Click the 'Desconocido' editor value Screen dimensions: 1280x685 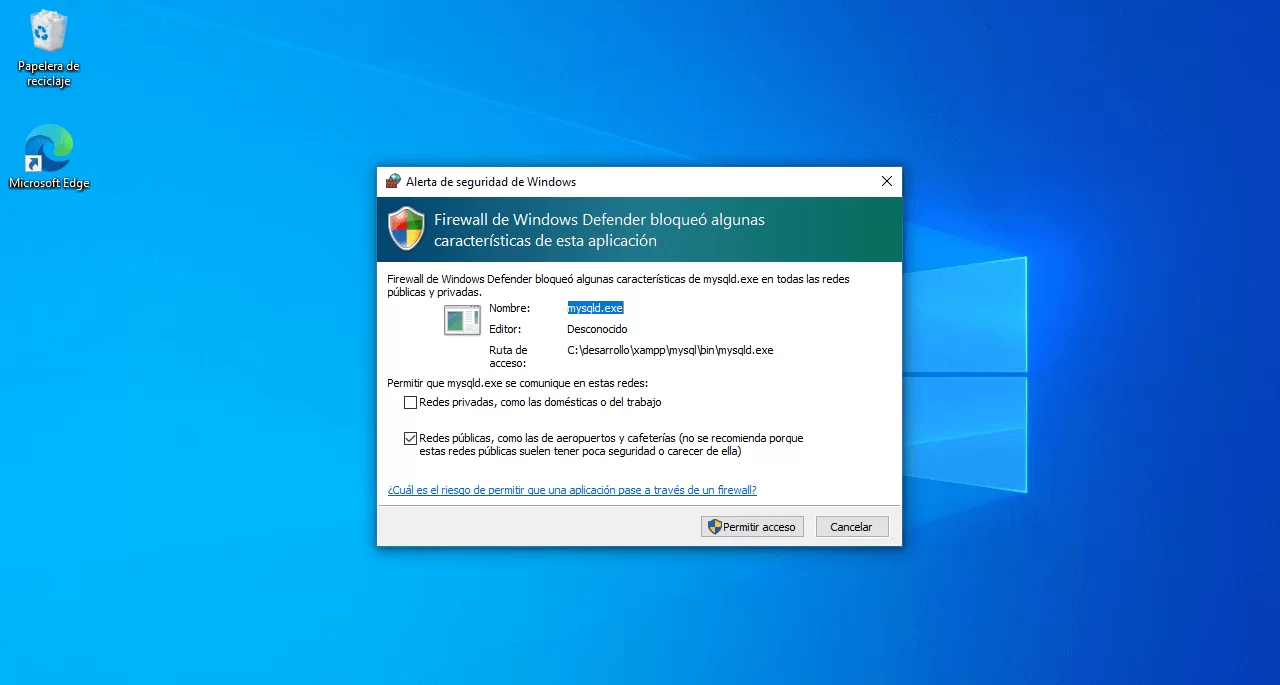point(597,329)
